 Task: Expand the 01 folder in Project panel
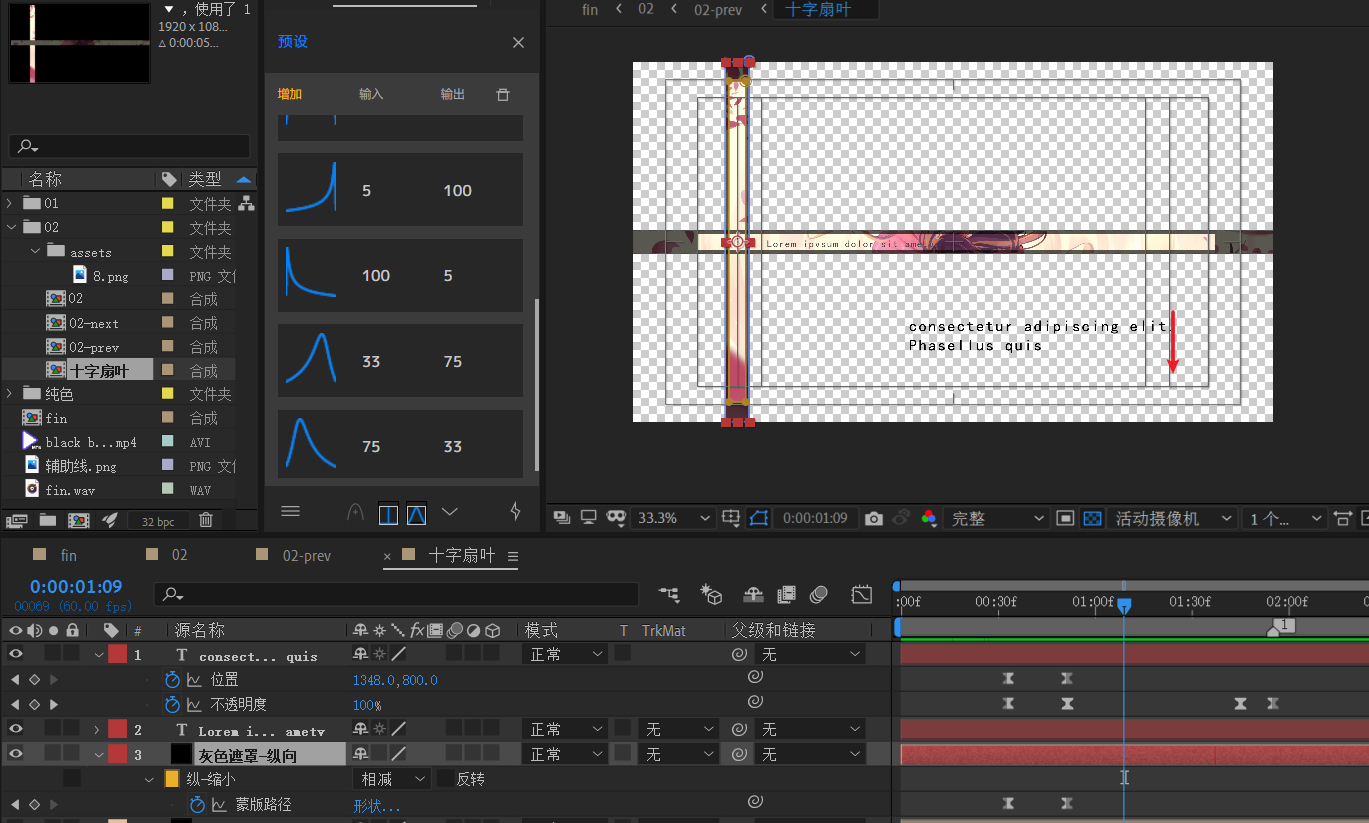coord(10,203)
